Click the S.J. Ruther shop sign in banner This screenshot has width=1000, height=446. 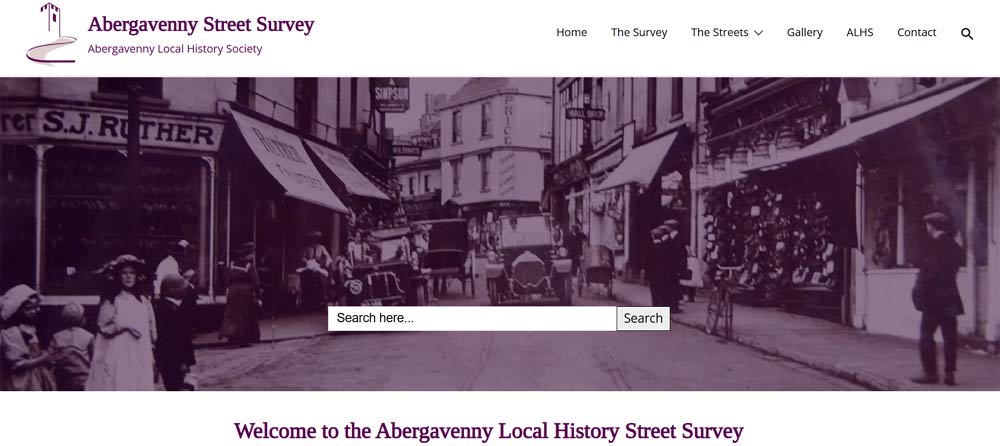pyautogui.click(x=112, y=129)
